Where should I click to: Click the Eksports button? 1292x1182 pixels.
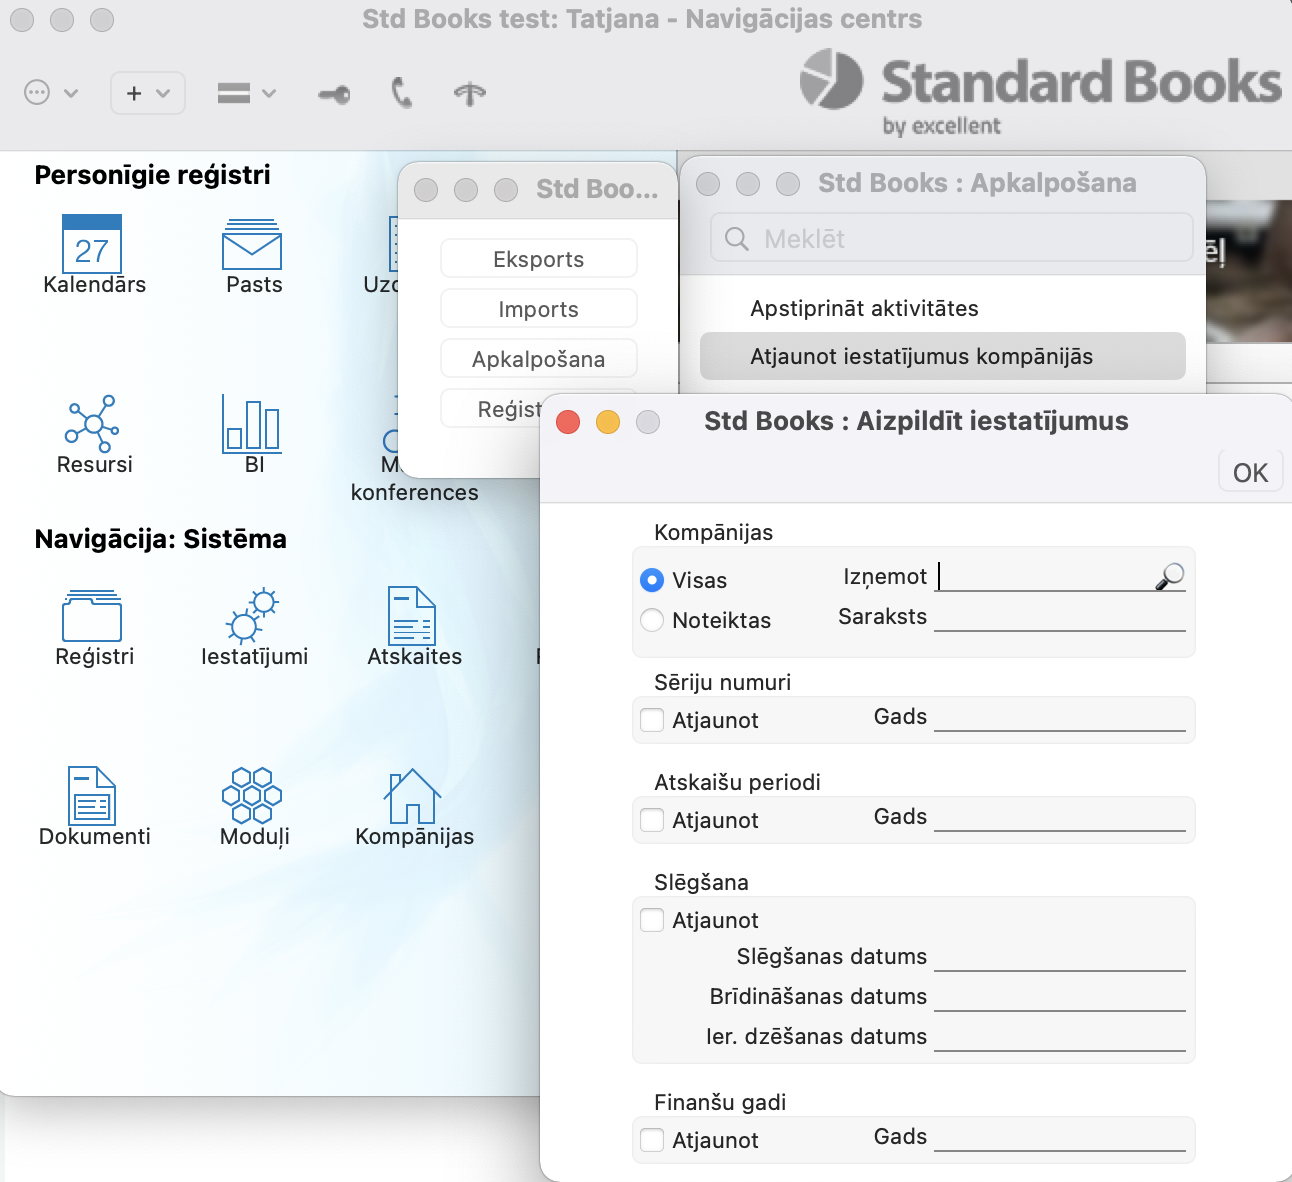click(x=538, y=259)
